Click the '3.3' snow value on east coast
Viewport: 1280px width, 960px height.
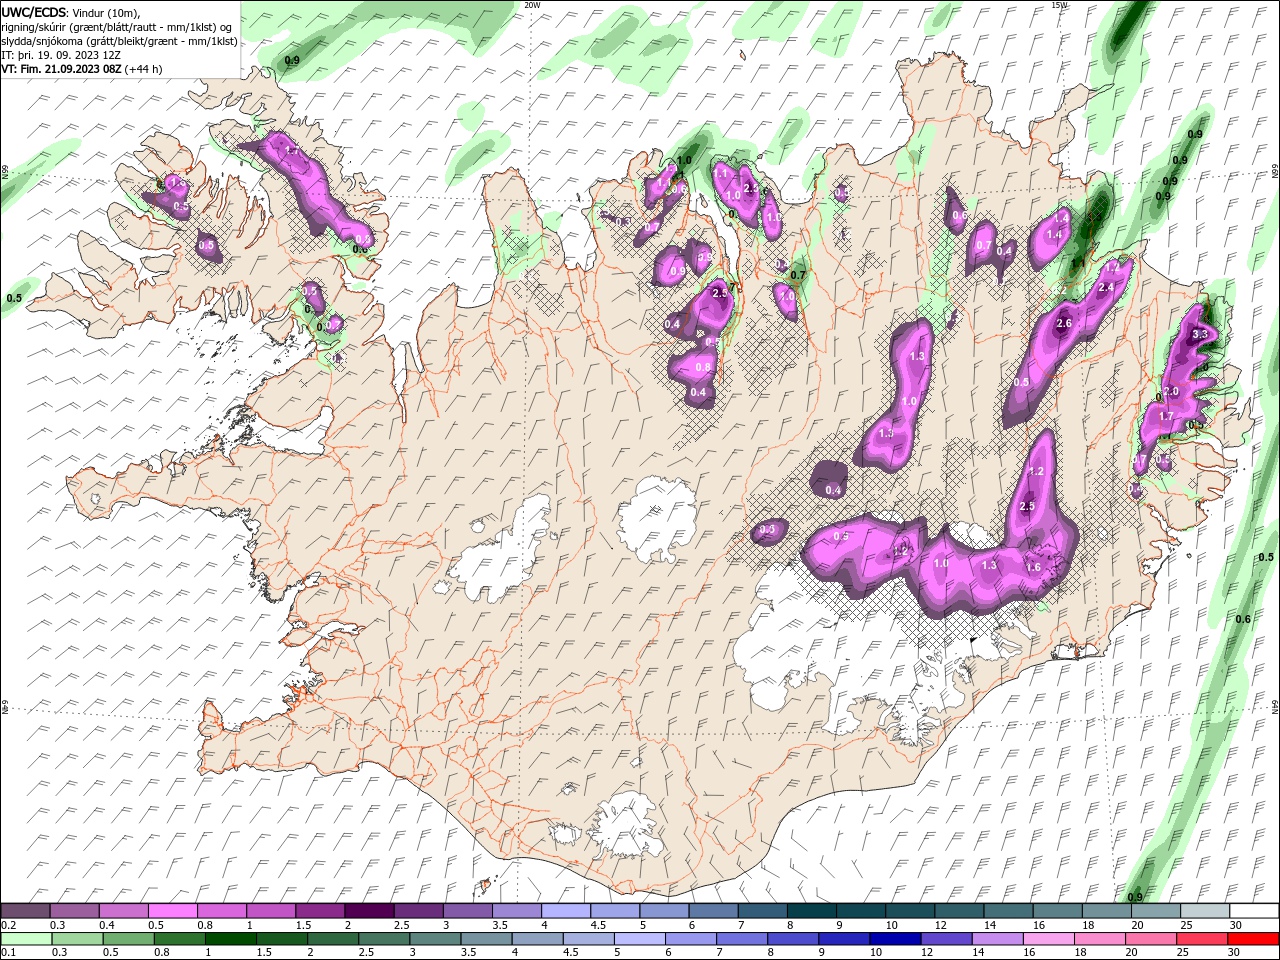pyautogui.click(x=1201, y=334)
